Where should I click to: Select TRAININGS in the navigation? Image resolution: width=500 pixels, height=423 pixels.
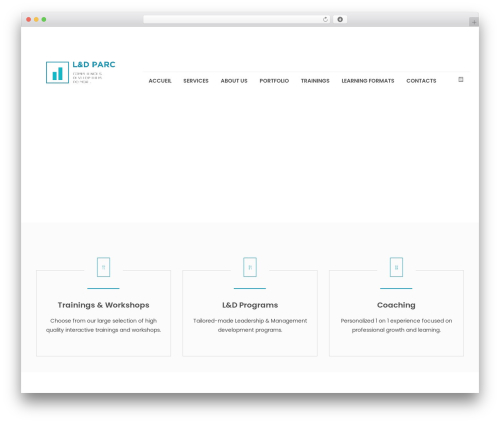coord(315,81)
